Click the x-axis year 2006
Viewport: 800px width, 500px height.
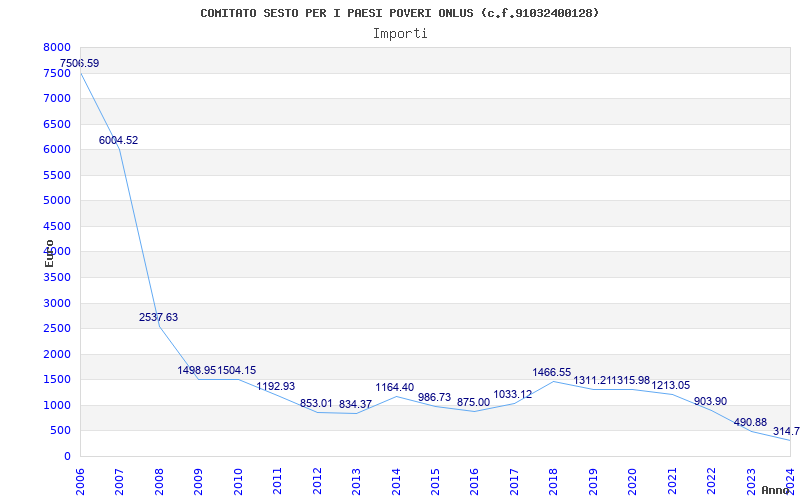point(80,482)
